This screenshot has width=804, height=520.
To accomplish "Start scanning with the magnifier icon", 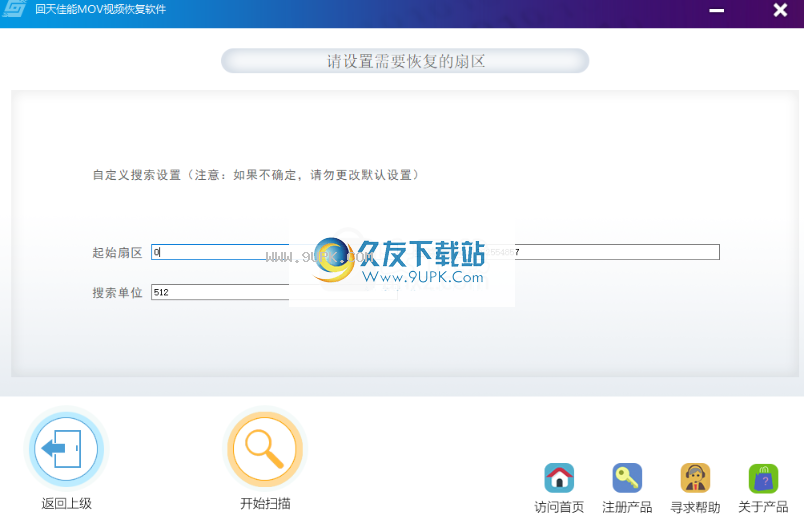I will click(265, 449).
